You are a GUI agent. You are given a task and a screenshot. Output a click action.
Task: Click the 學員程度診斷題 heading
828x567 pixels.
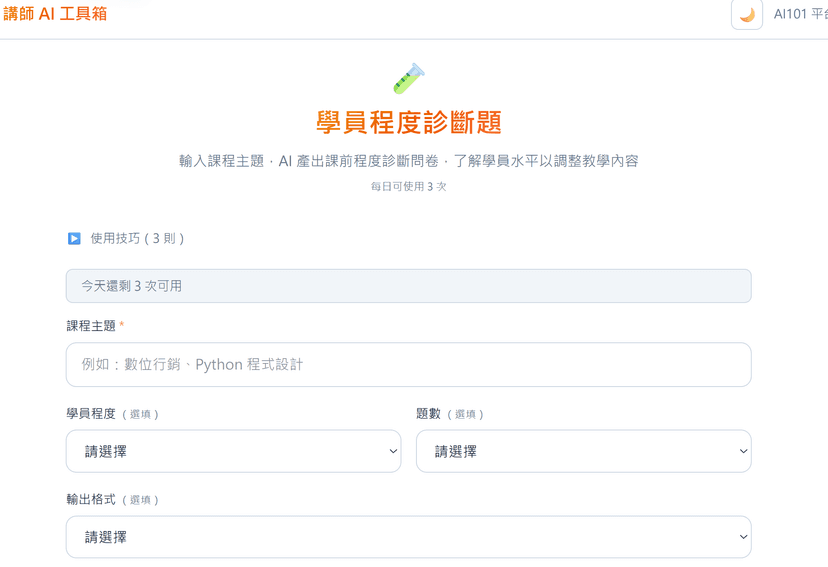tap(409, 122)
